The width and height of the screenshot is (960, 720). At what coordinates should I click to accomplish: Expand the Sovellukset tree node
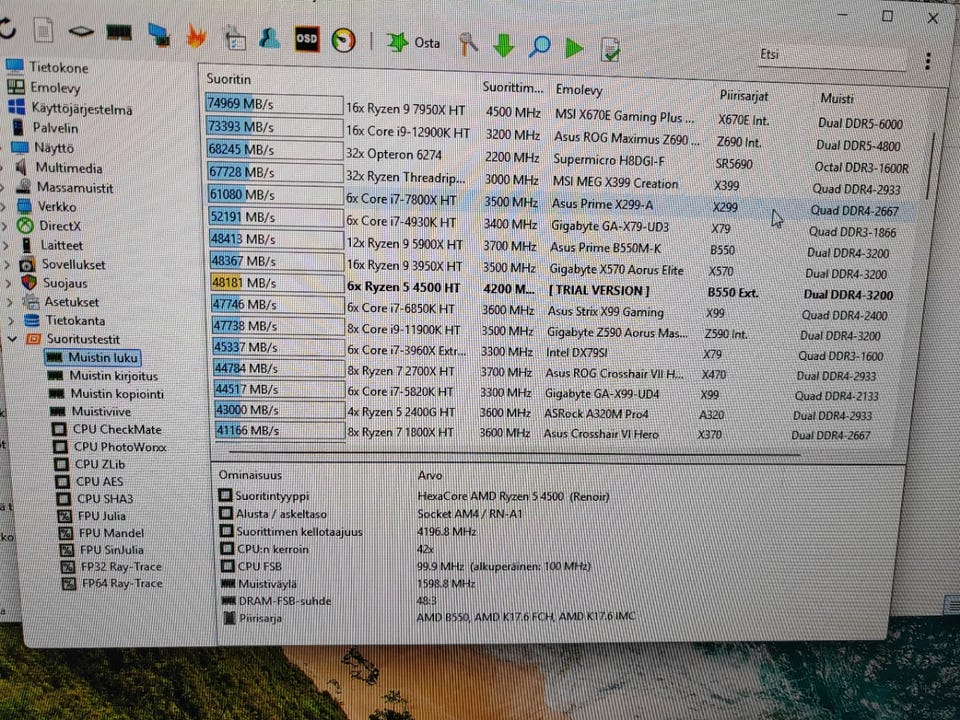7,264
